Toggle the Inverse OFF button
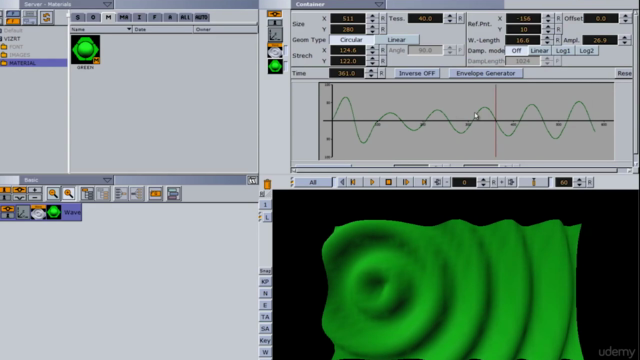 (x=417, y=73)
